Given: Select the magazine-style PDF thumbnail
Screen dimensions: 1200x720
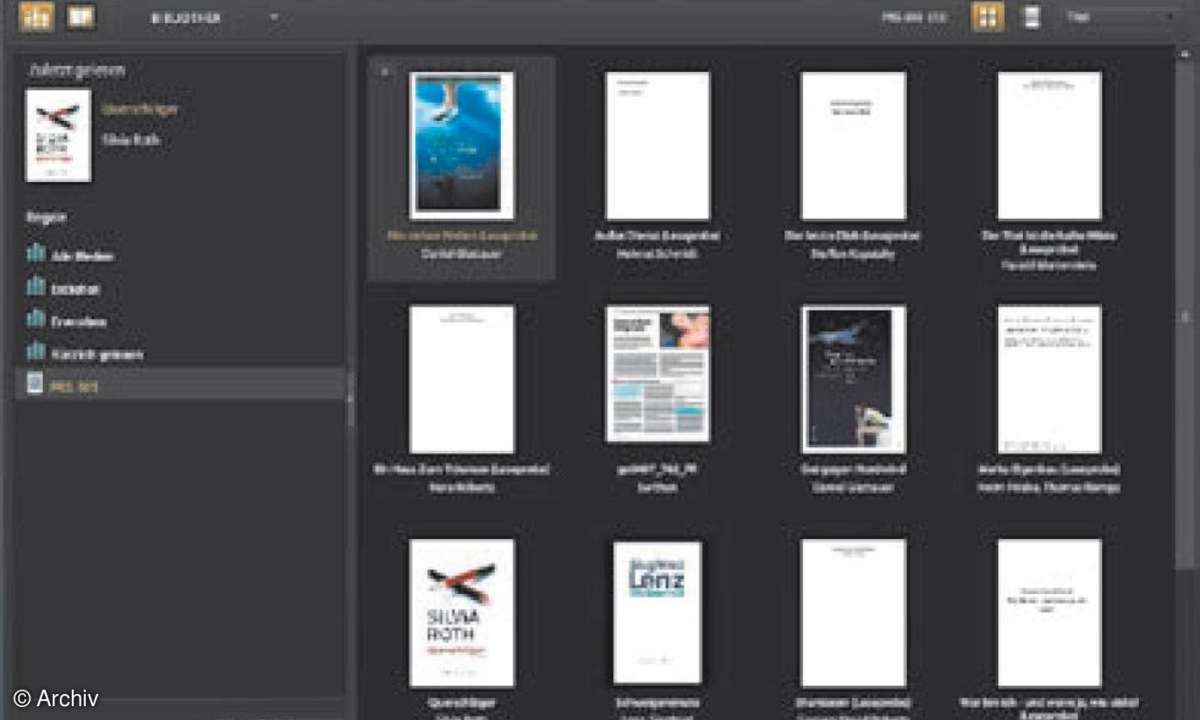Looking at the screenshot, I should (657, 374).
